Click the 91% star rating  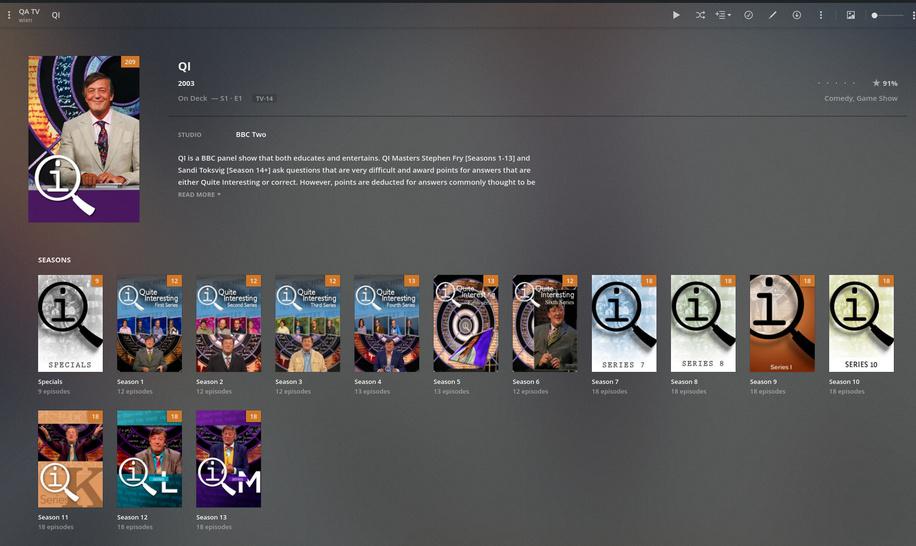tap(884, 83)
